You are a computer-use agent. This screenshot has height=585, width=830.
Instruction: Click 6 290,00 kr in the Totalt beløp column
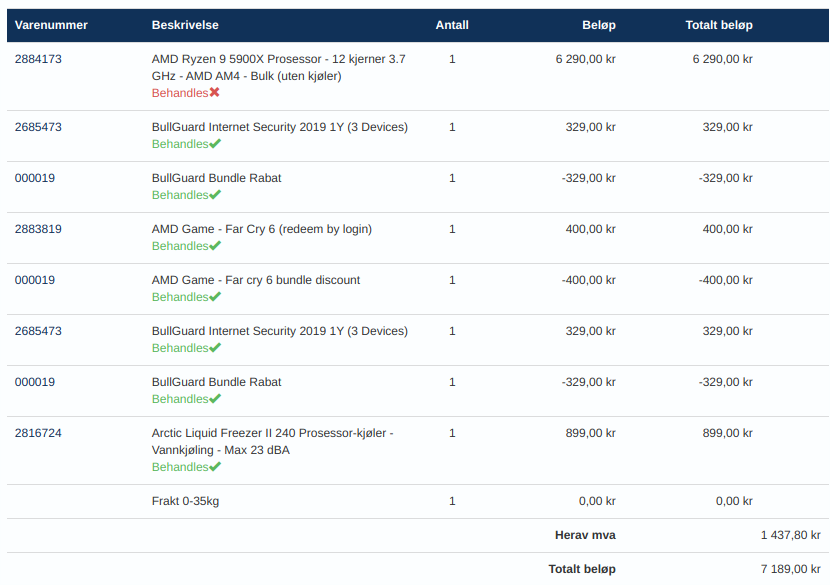723,59
